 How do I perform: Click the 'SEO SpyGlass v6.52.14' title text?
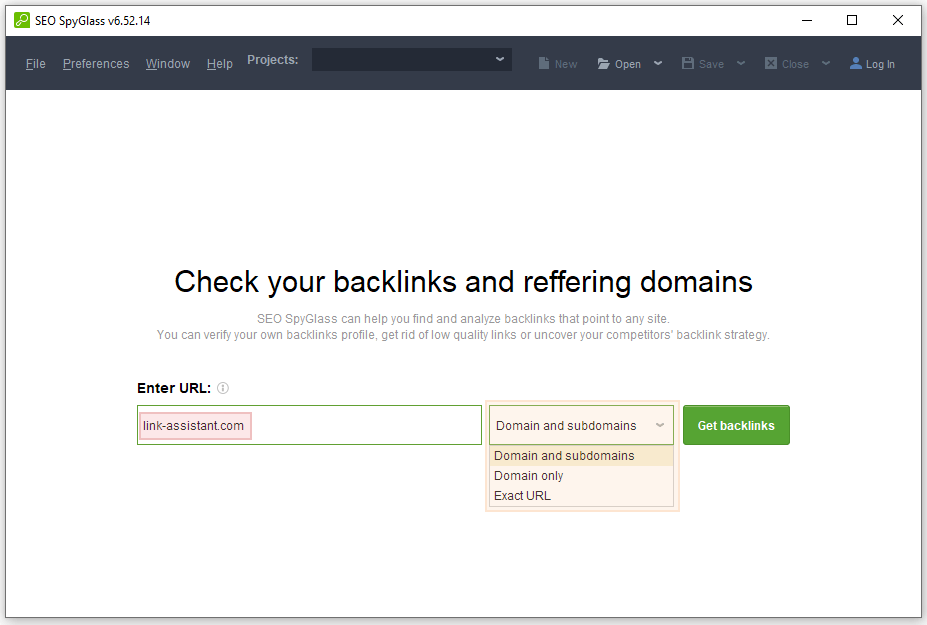point(92,21)
